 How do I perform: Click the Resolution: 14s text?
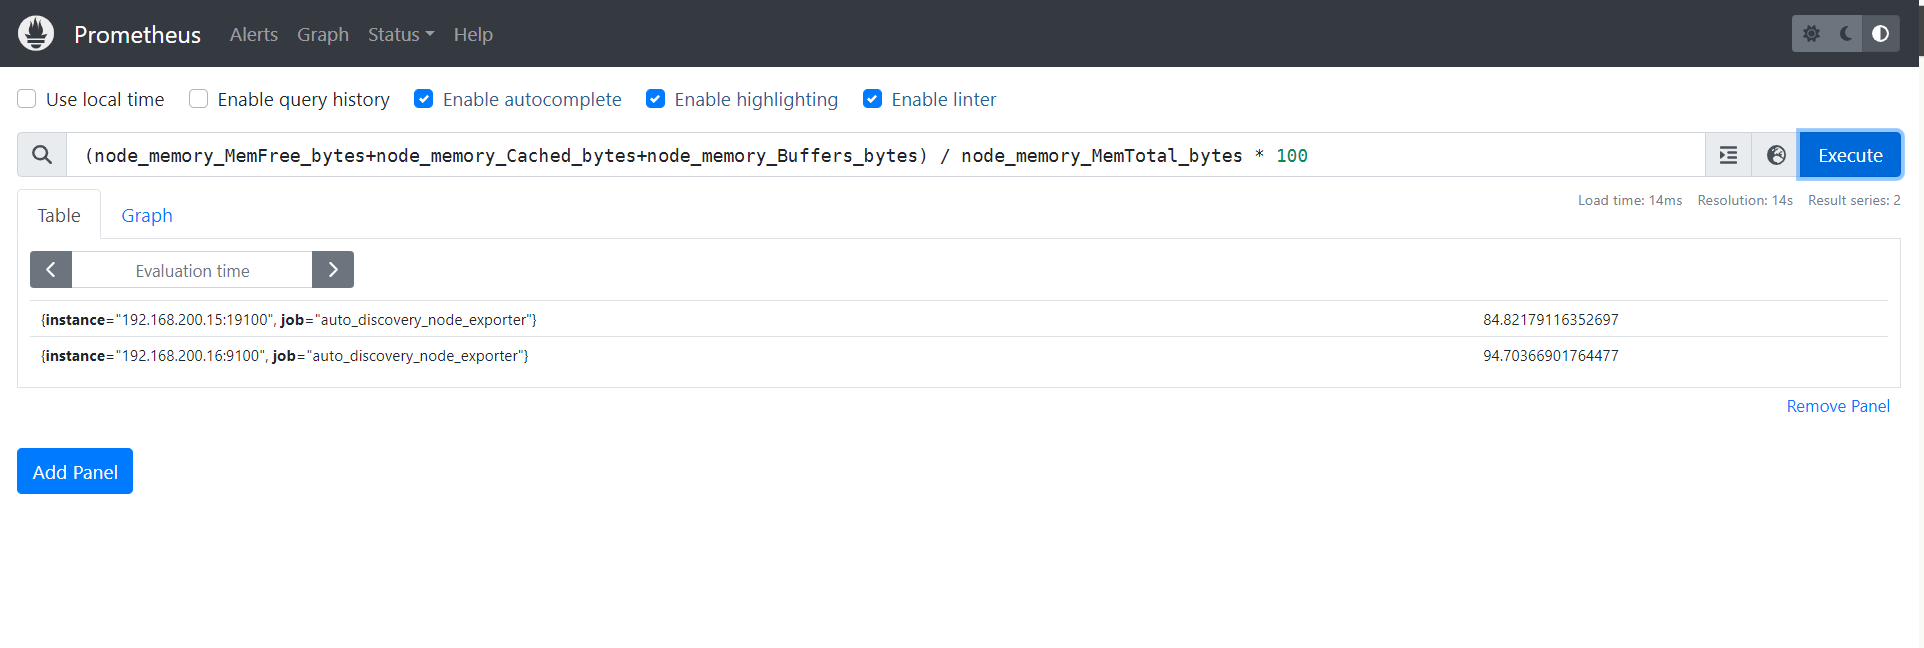click(1745, 200)
